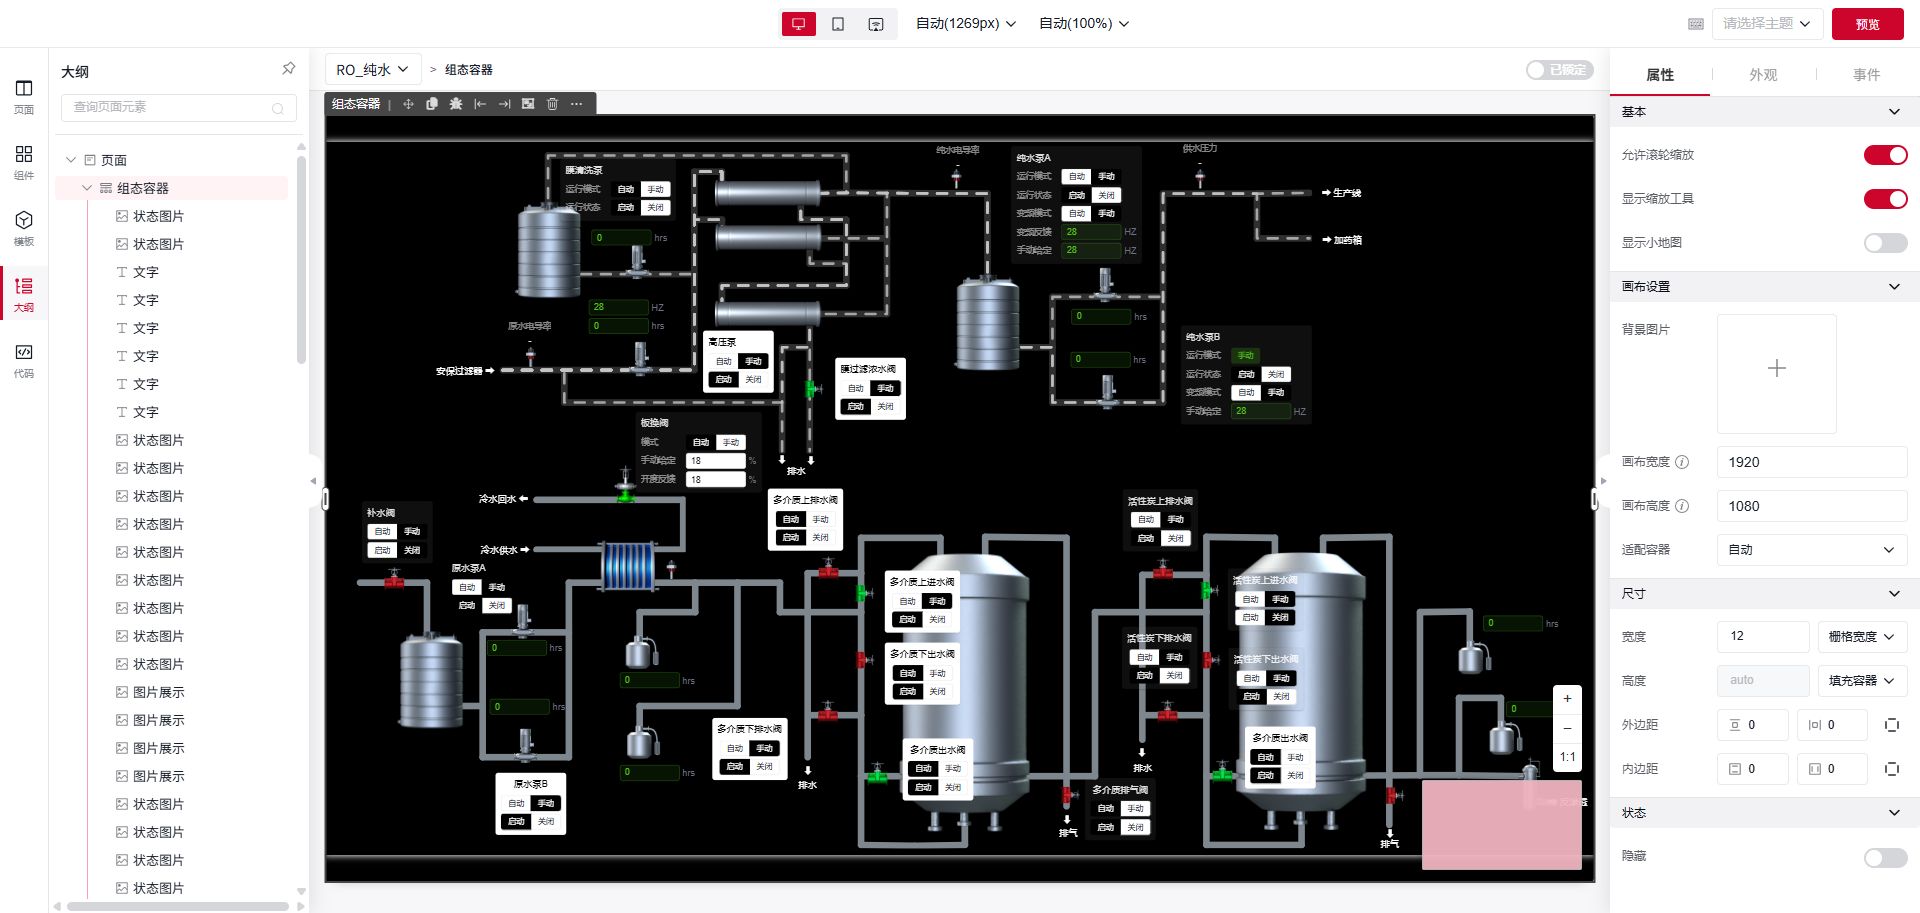Open the 模板 templates sidebar panel

pyautogui.click(x=24, y=228)
